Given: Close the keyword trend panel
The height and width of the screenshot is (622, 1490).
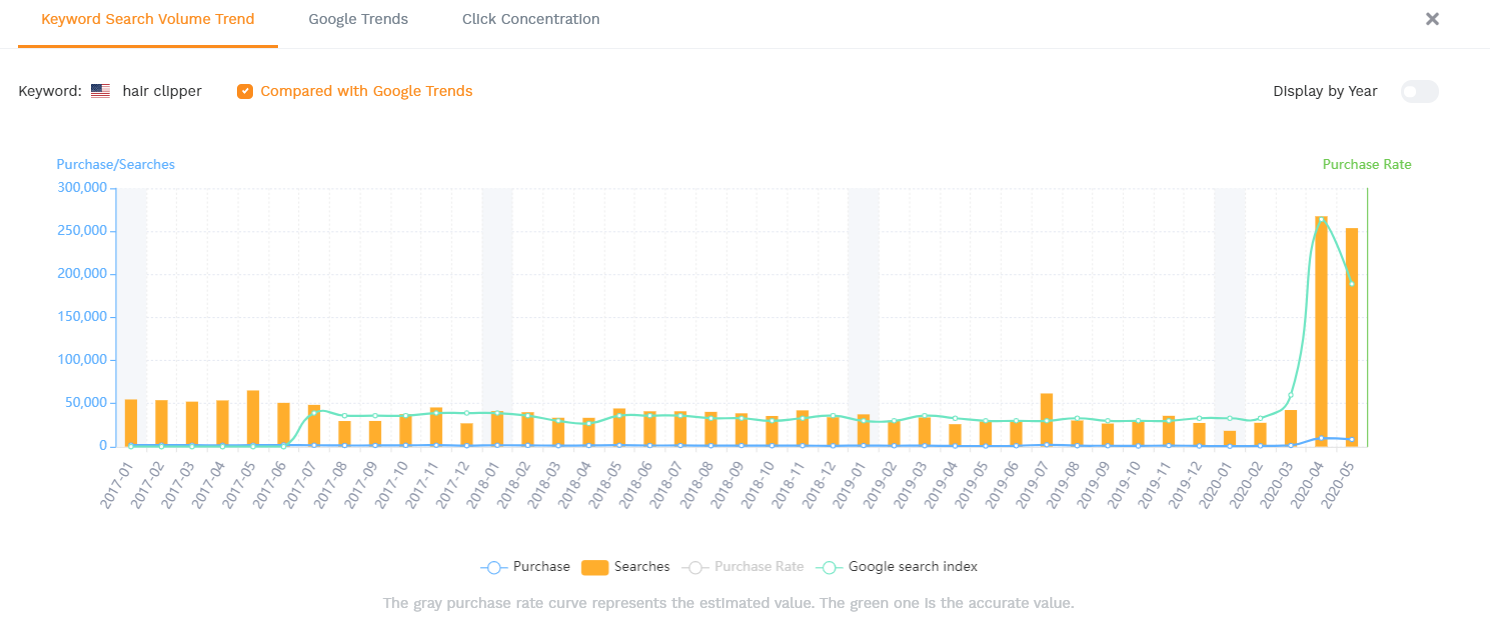Looking at the screenshot, I should [x=1432, y=19].
